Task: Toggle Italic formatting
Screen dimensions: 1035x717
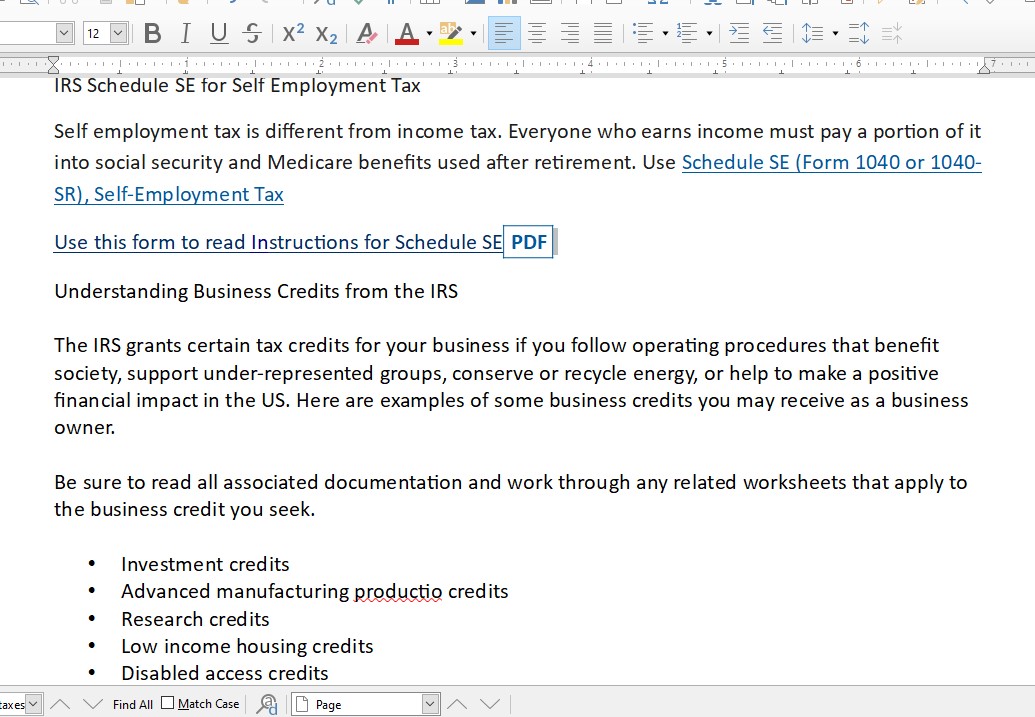Action: (185, 33)
